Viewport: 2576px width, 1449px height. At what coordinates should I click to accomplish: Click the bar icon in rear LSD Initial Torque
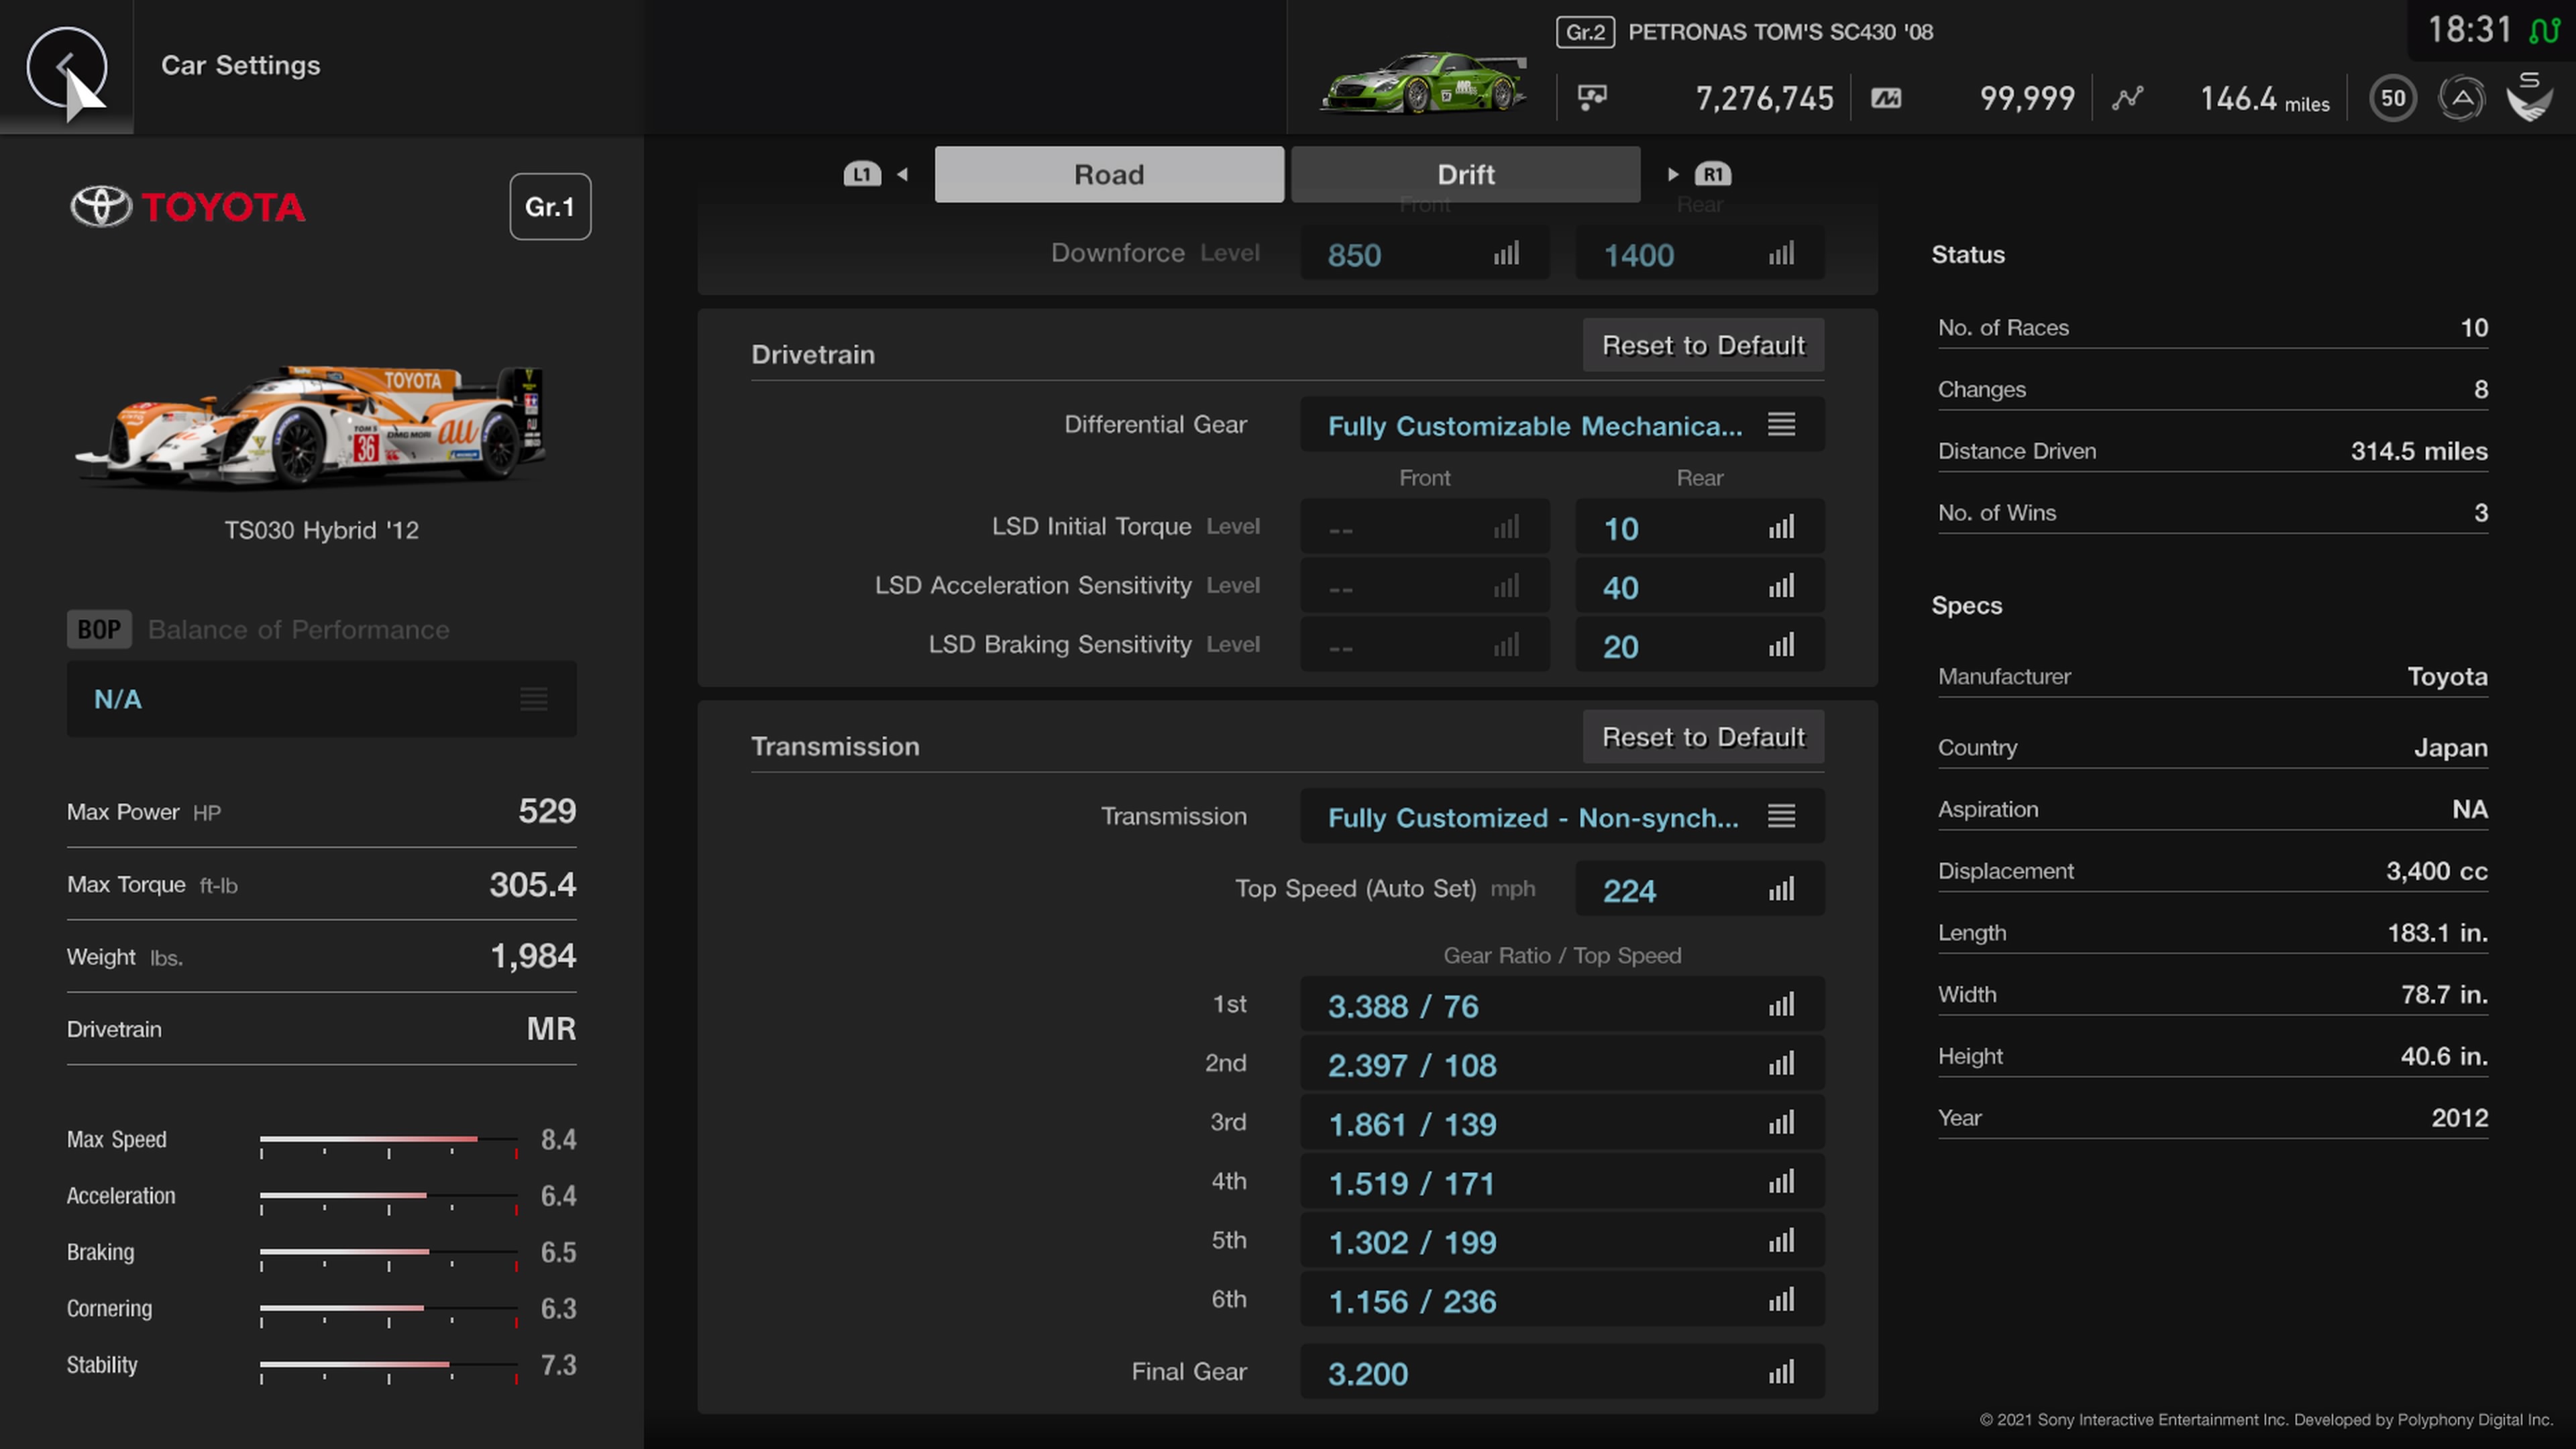click(x=1781, y=526)
